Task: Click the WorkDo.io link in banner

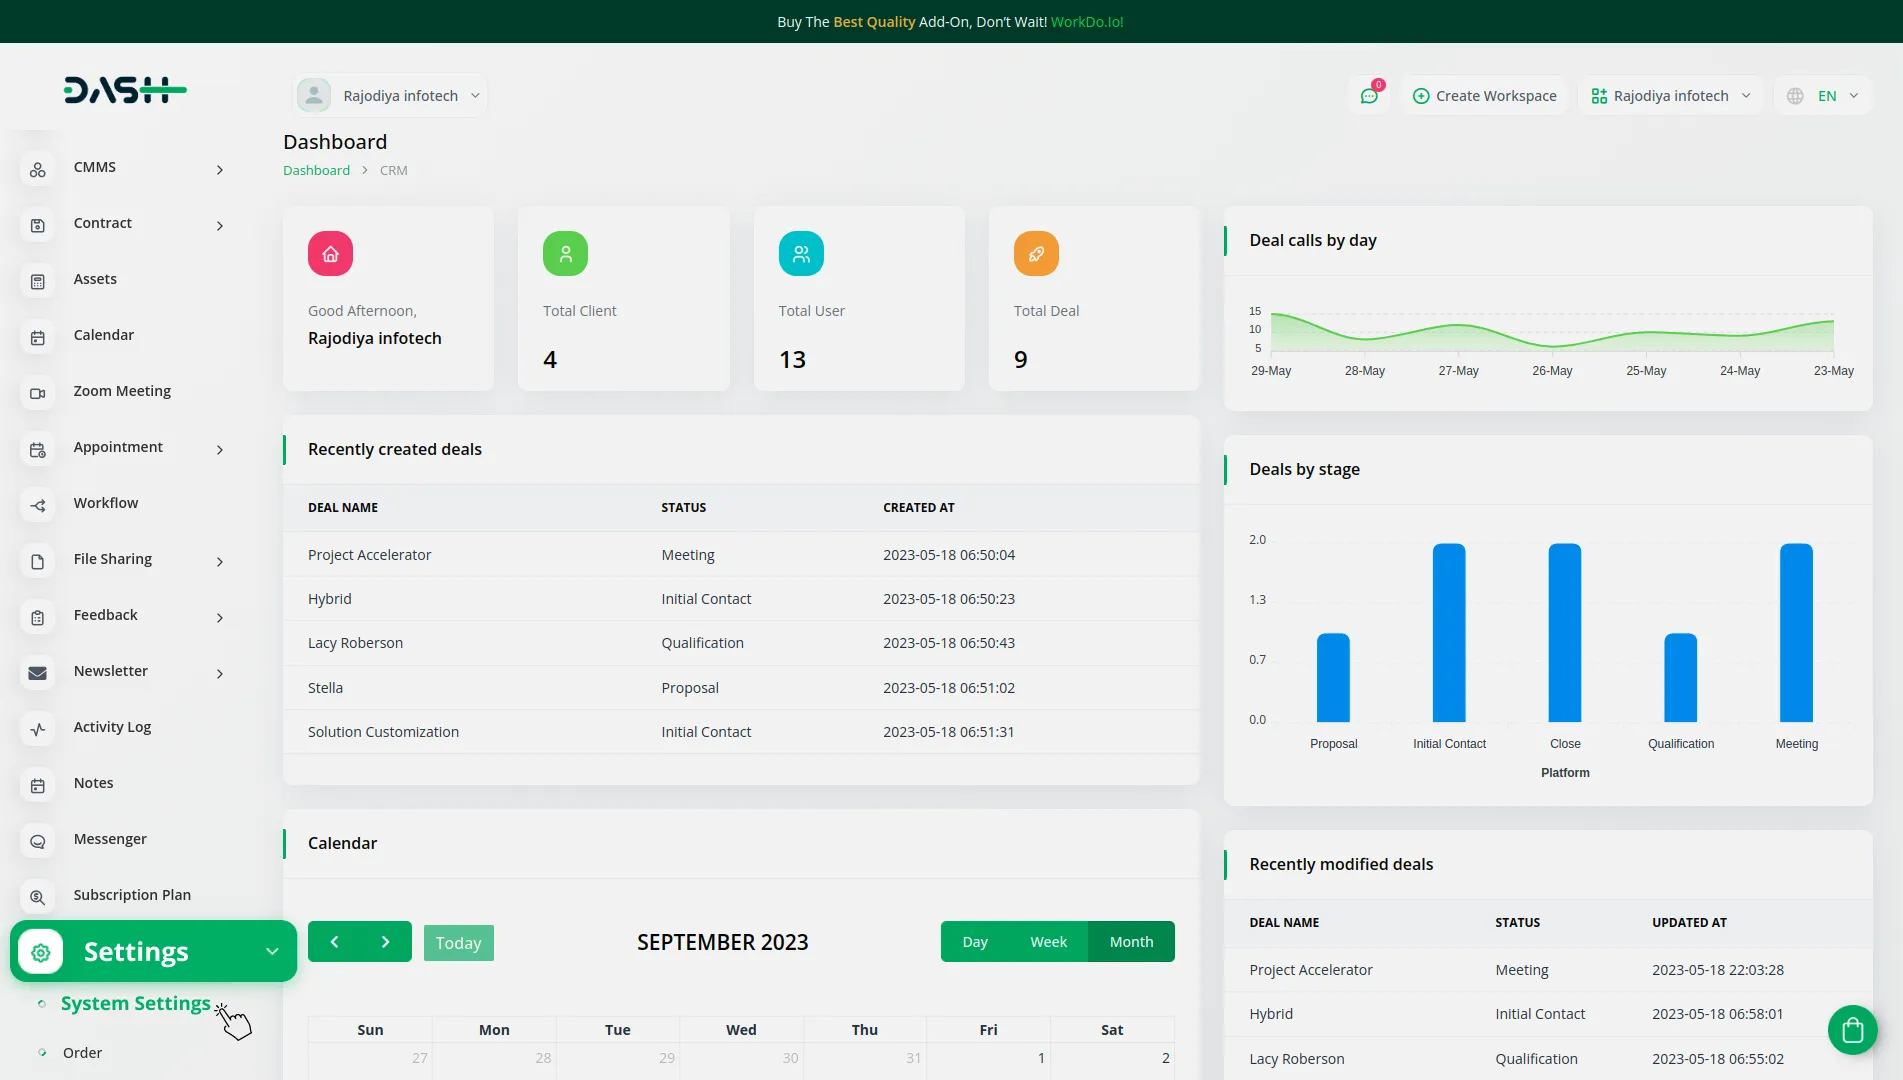Action: tap(1086, 22)
